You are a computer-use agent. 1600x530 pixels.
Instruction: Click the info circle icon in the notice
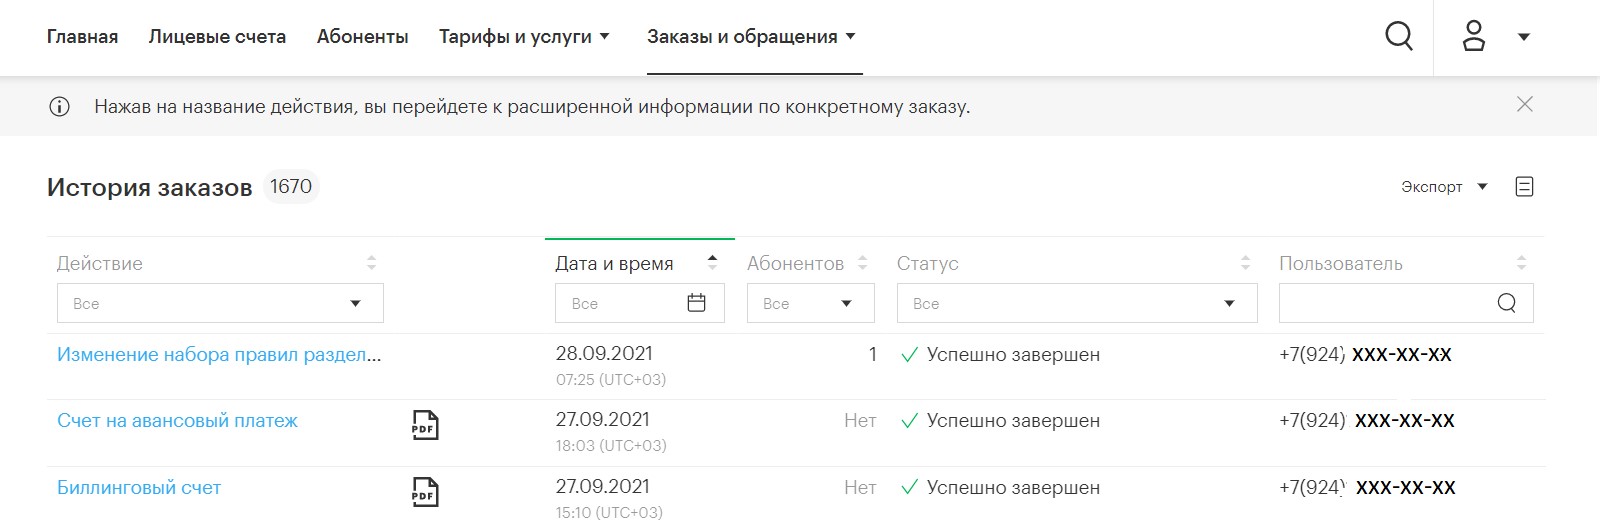click(x=59, y=106)
